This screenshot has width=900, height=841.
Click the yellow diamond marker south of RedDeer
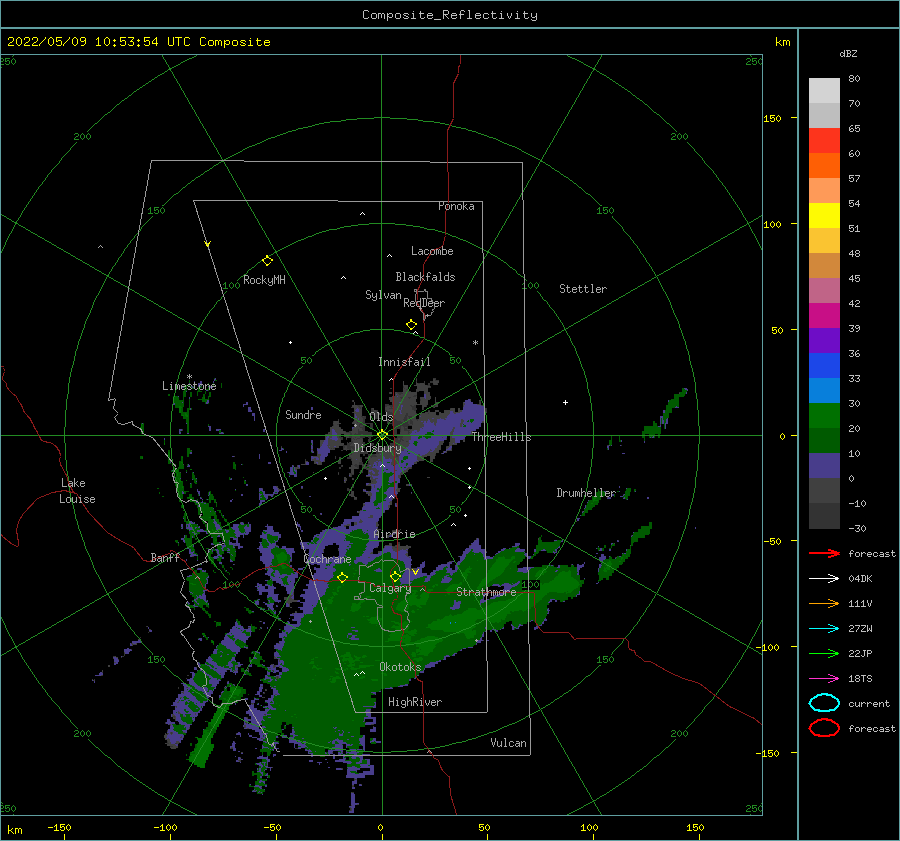pyautogui.click(x=412, y=325)
